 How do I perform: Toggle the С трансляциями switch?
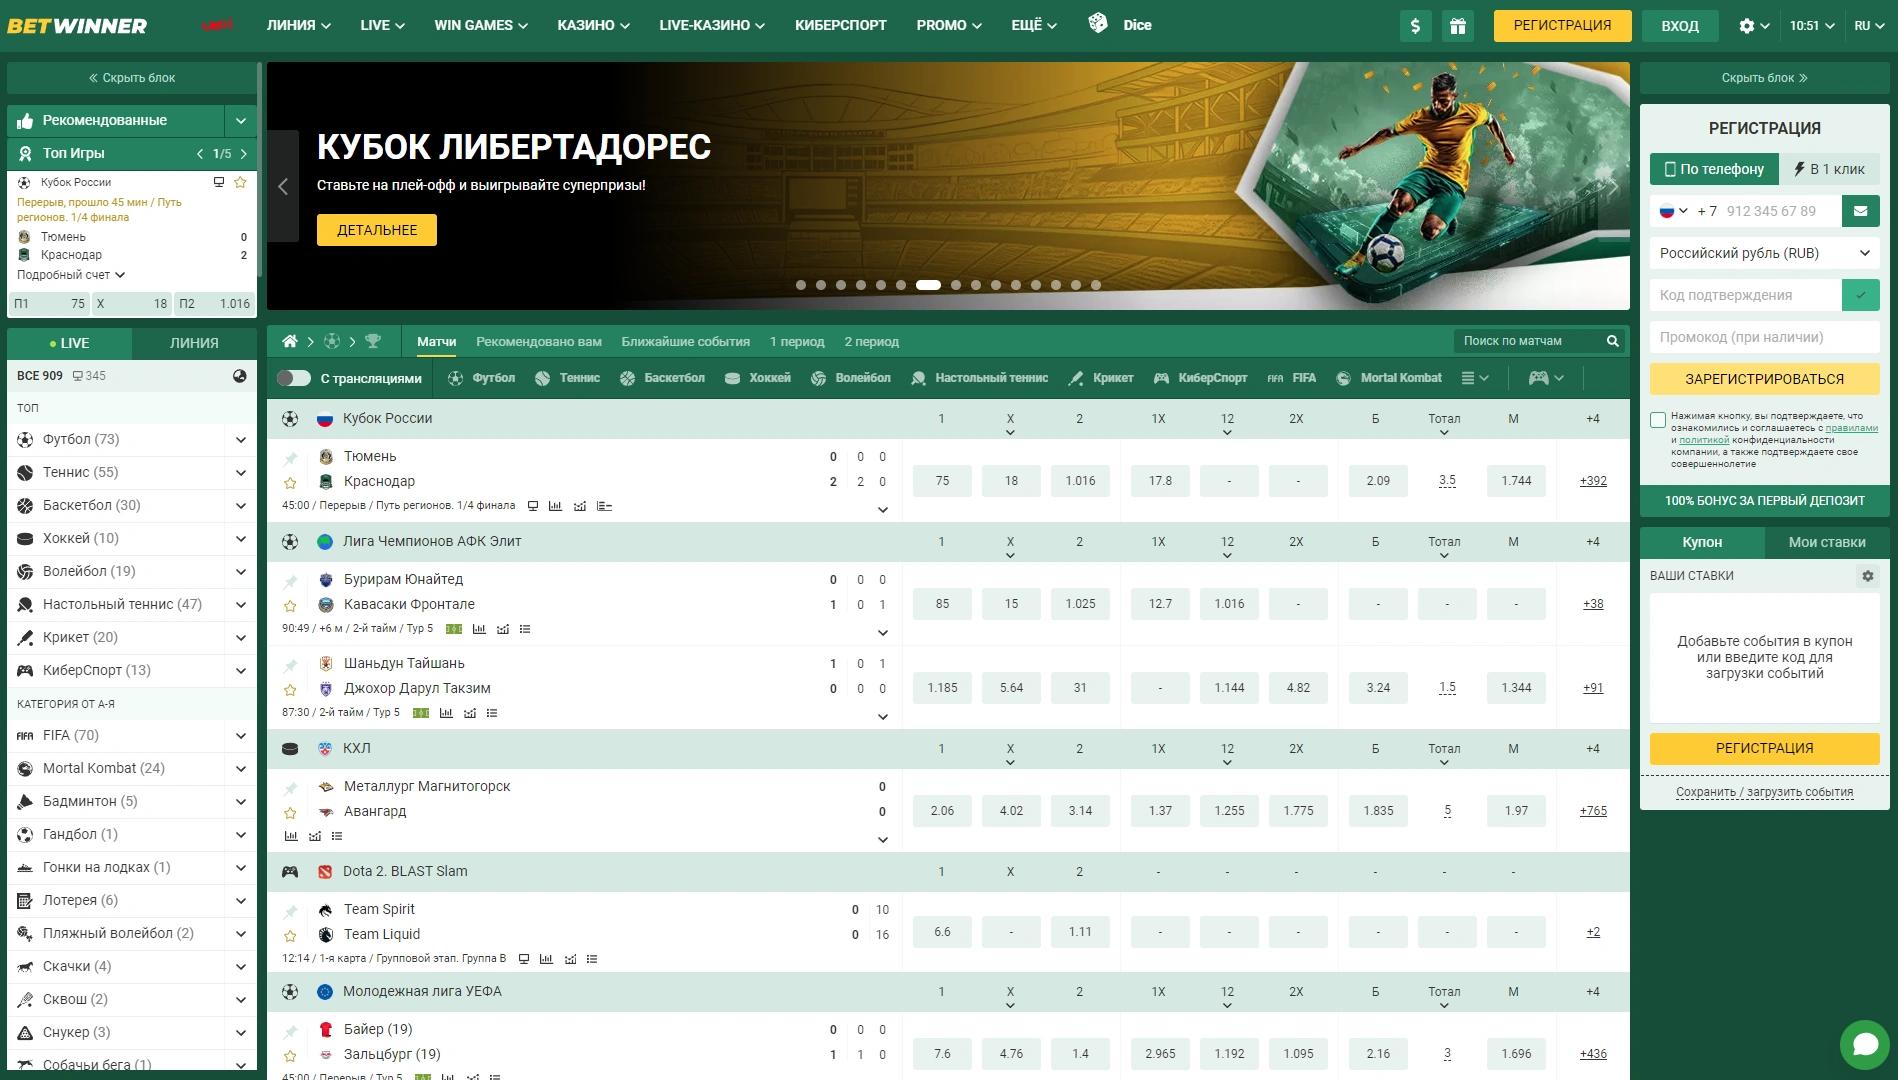click(293, 378)
